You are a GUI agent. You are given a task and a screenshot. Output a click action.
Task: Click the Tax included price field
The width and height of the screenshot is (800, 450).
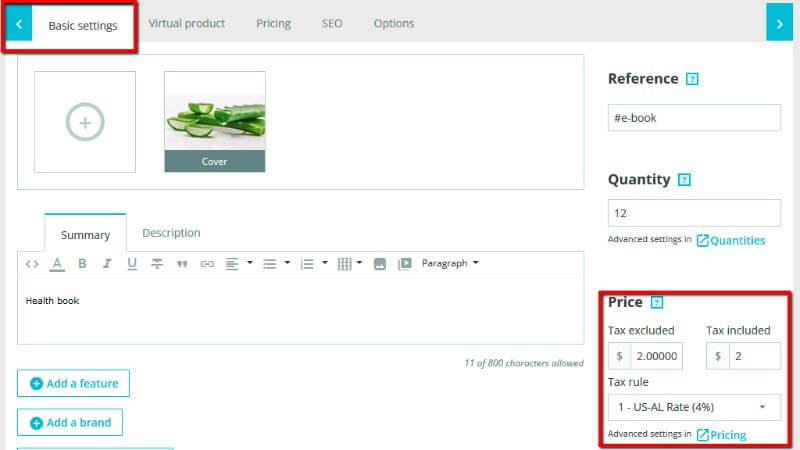[755, 356]
